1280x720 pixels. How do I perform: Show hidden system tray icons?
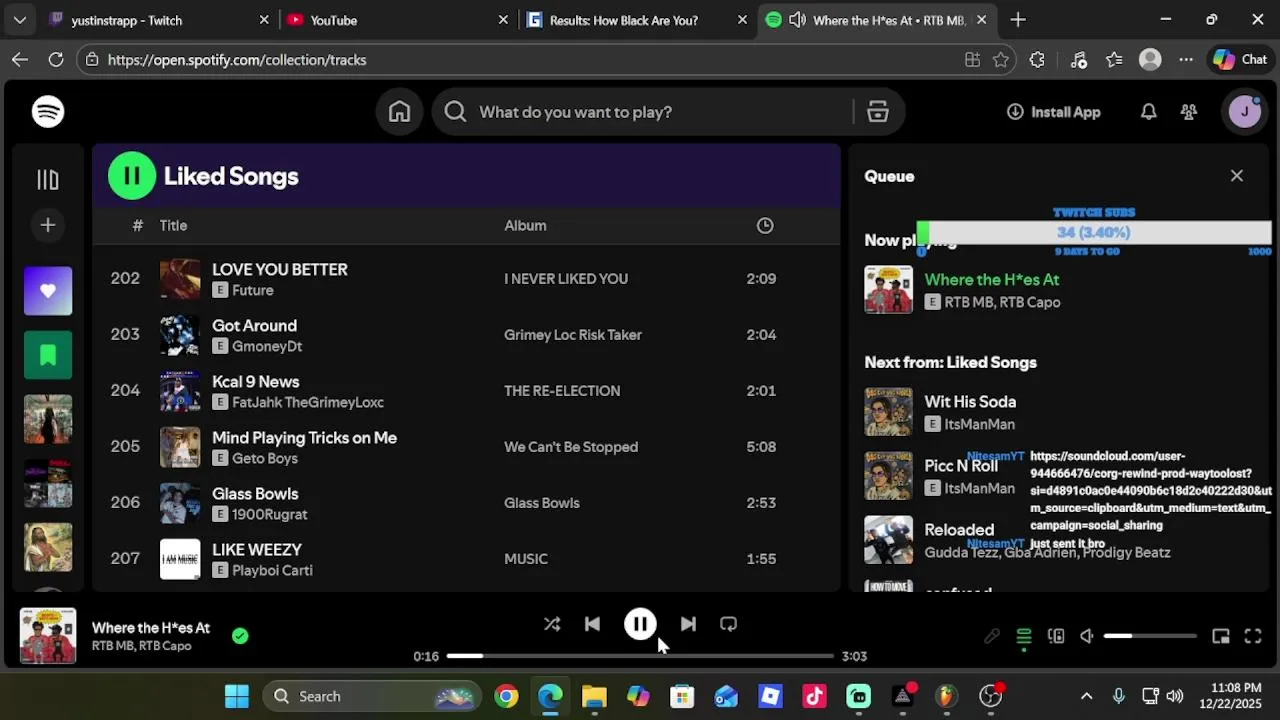pos(1086,697)
